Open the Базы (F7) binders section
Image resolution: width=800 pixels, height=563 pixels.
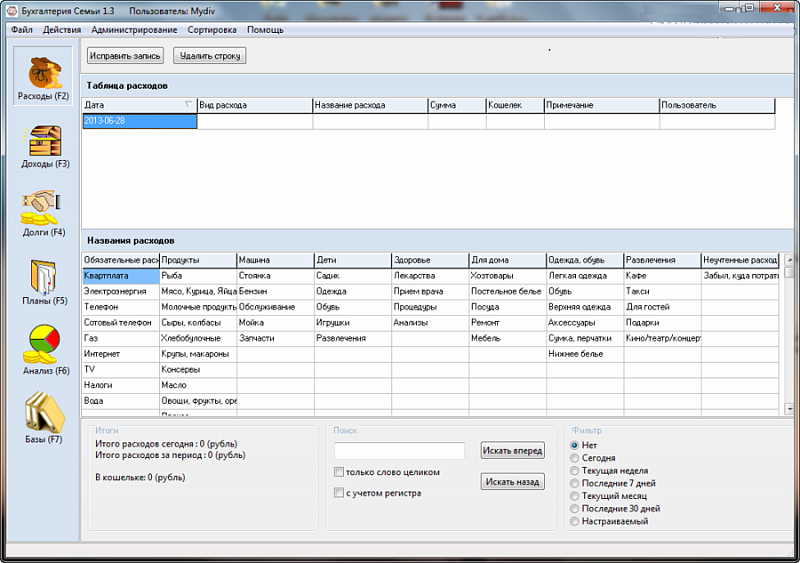pyautogui.click(x=44, y=417)
